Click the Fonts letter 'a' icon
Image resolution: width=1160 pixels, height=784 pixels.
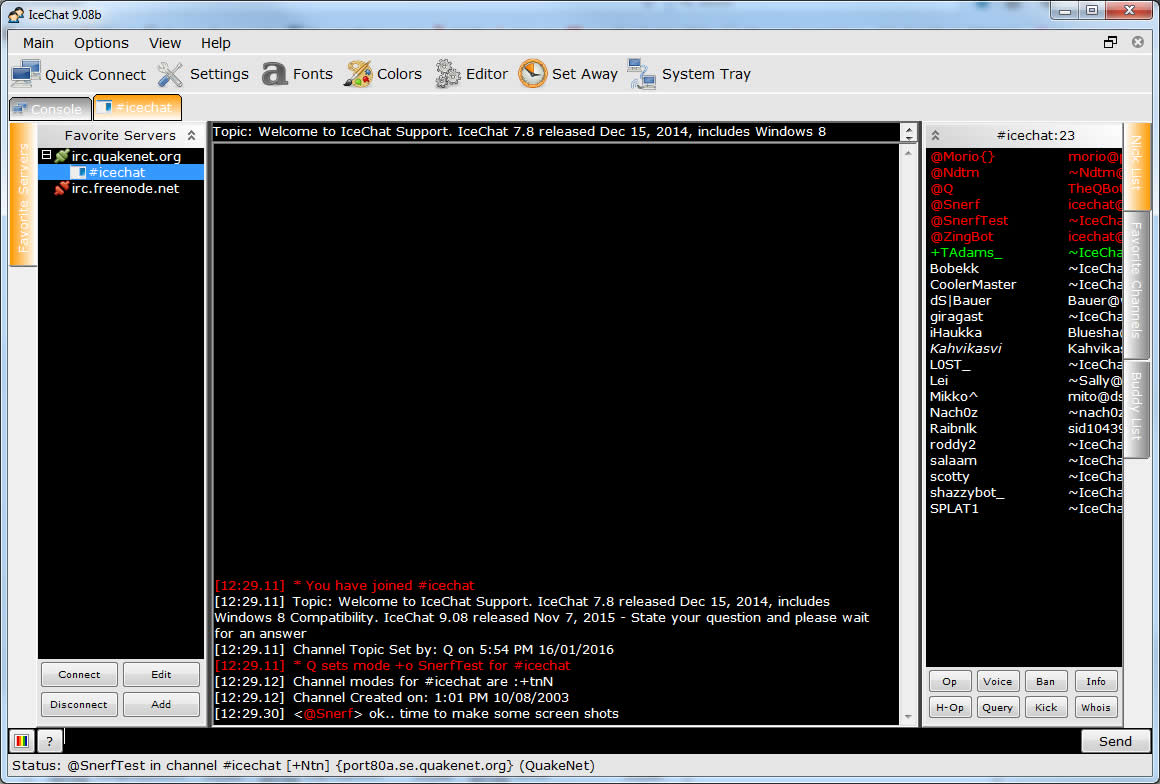(x=274, y=74)
